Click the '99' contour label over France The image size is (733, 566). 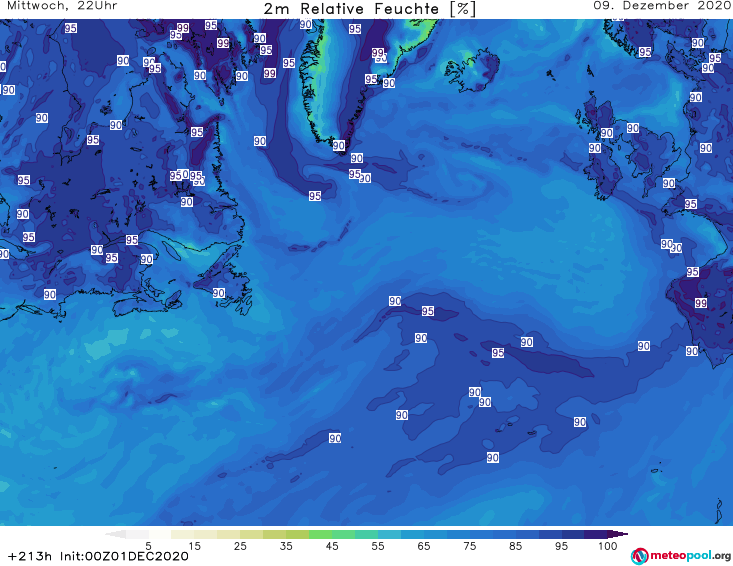click(x=701, y=303)
